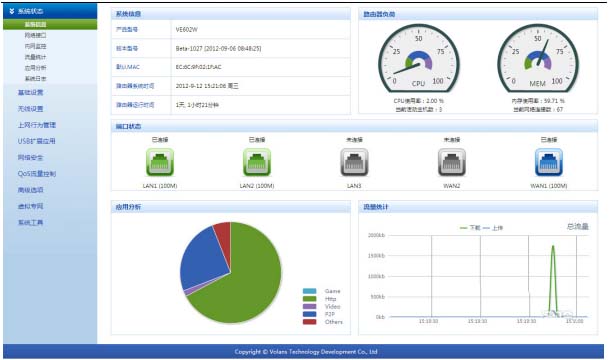Click the product model value VE602W
The width and height of the screenshot is (609, 360).
click(x=187, y=30)
